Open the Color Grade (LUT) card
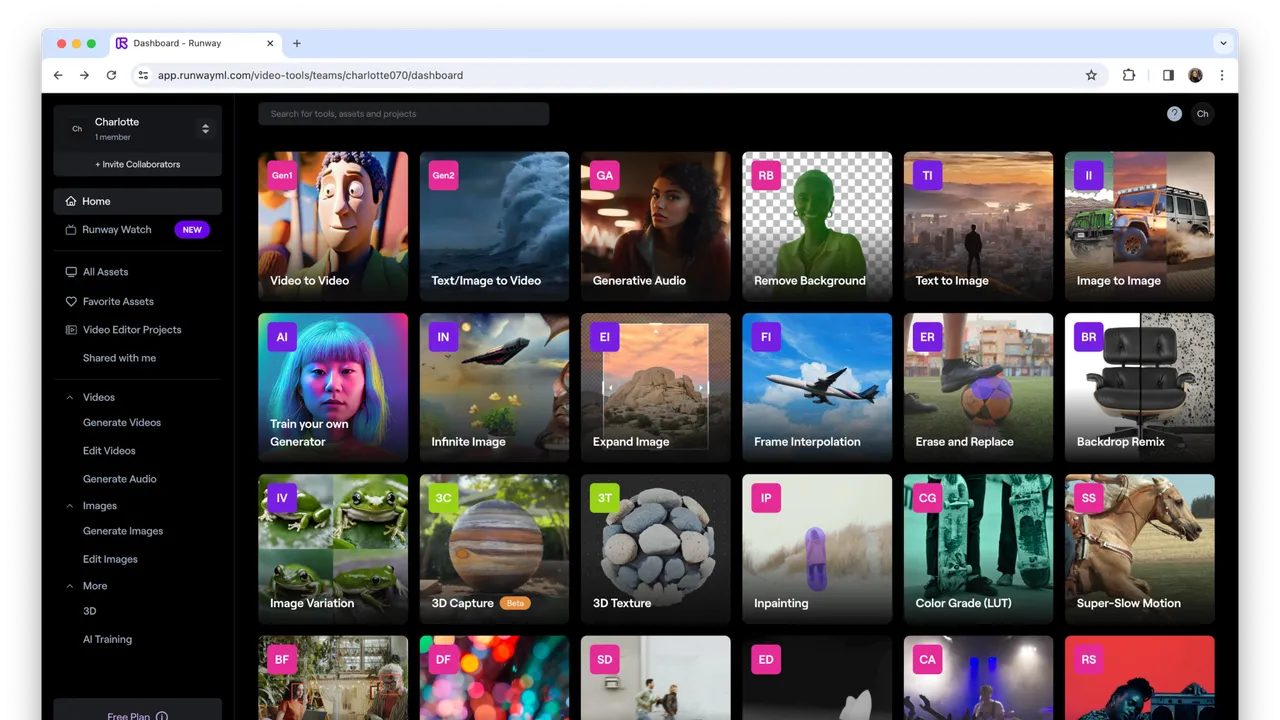The image size is (1280, 720). (x=978, y=549)
